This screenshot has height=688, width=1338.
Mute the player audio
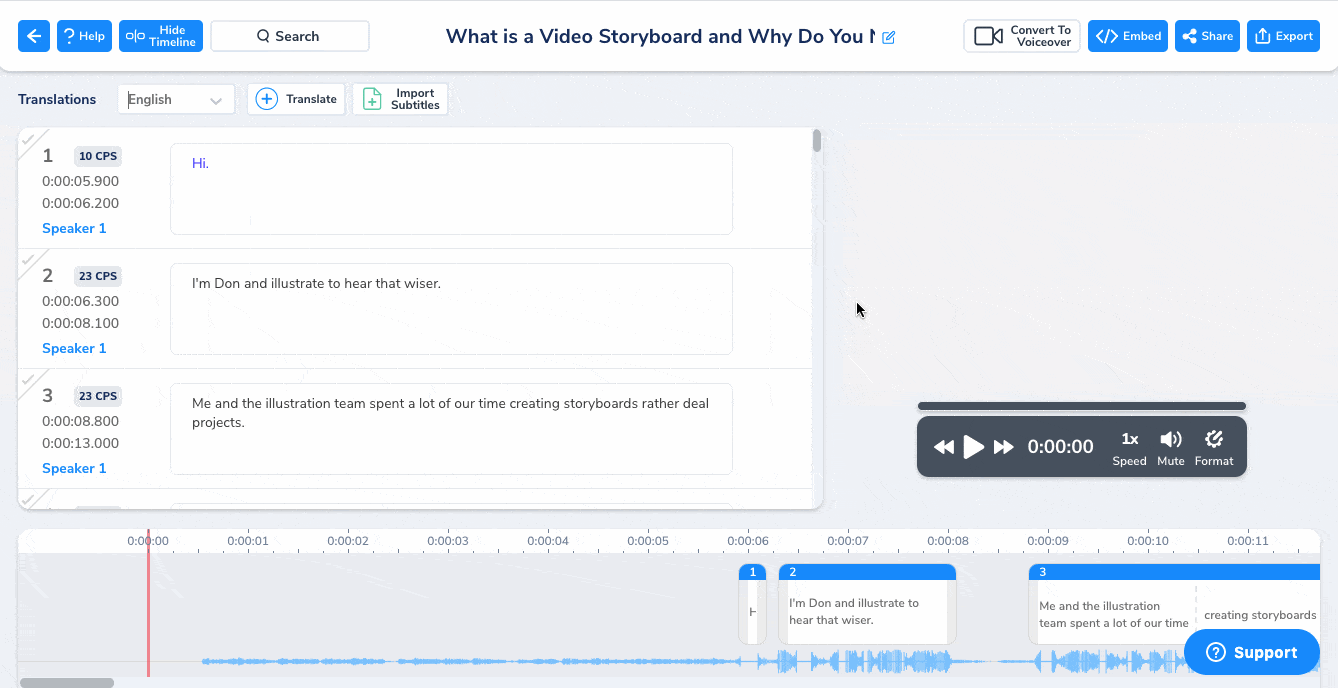[1171, 449]
